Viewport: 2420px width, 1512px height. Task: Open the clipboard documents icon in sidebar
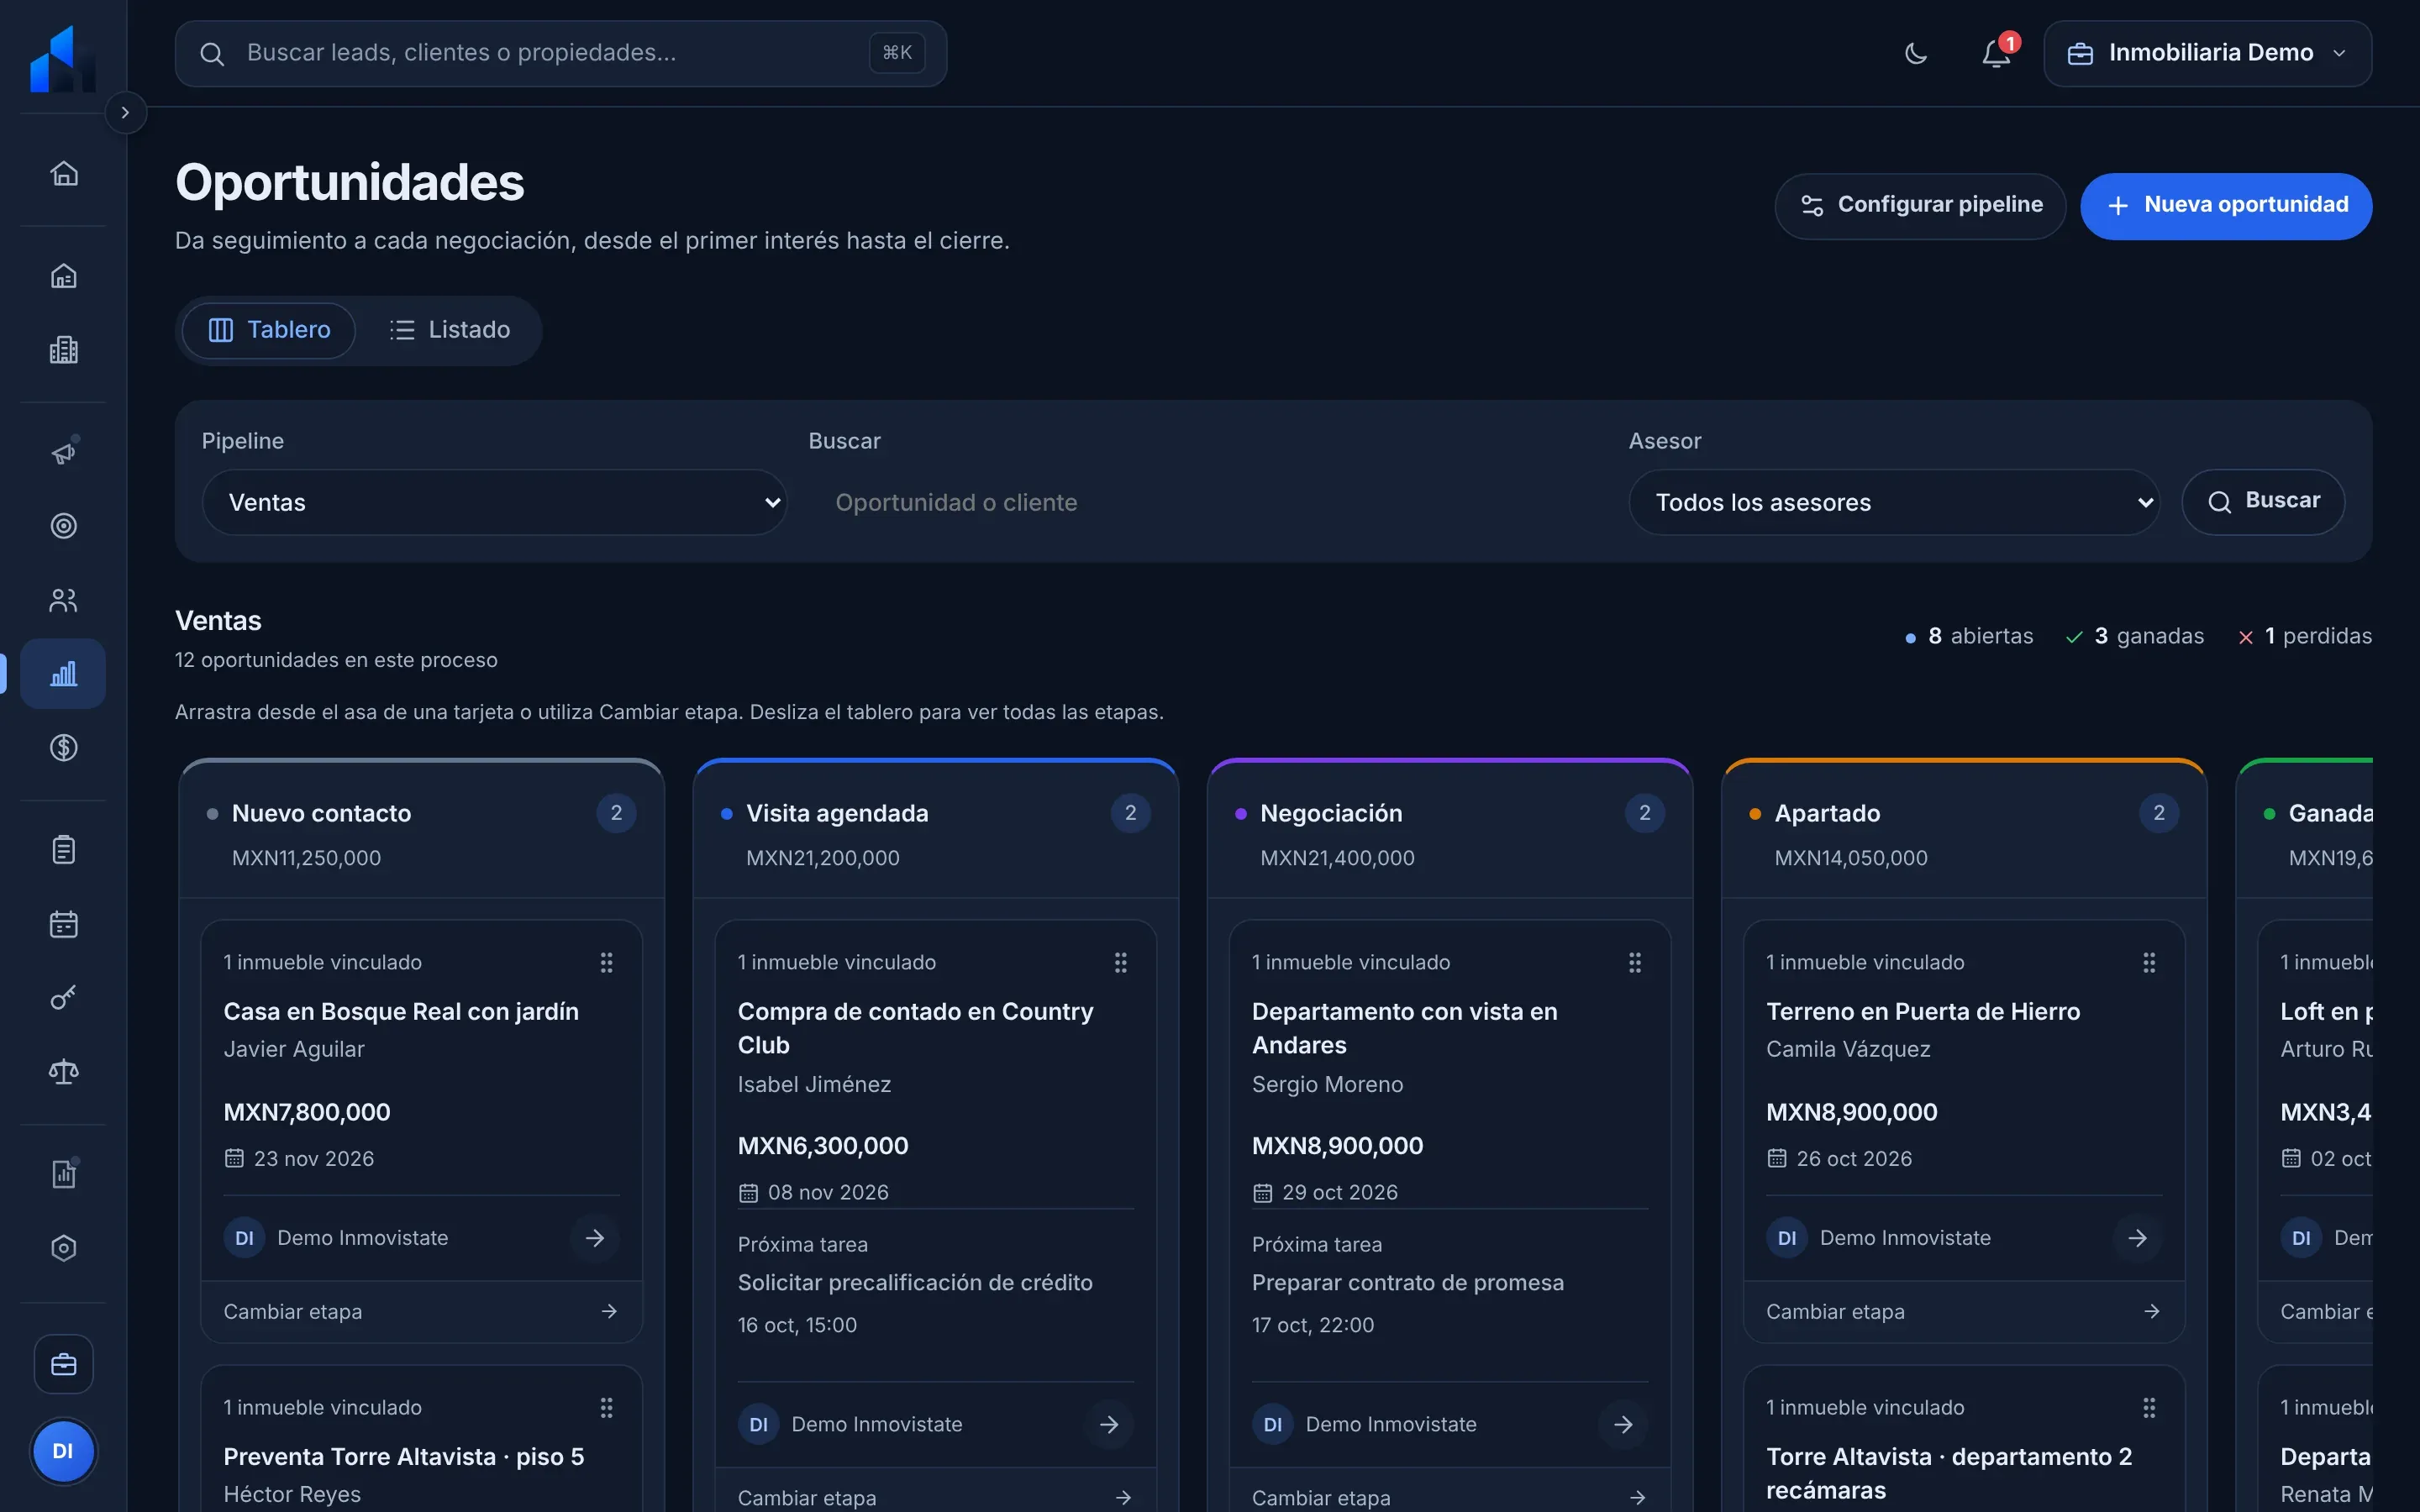[64, 850]
